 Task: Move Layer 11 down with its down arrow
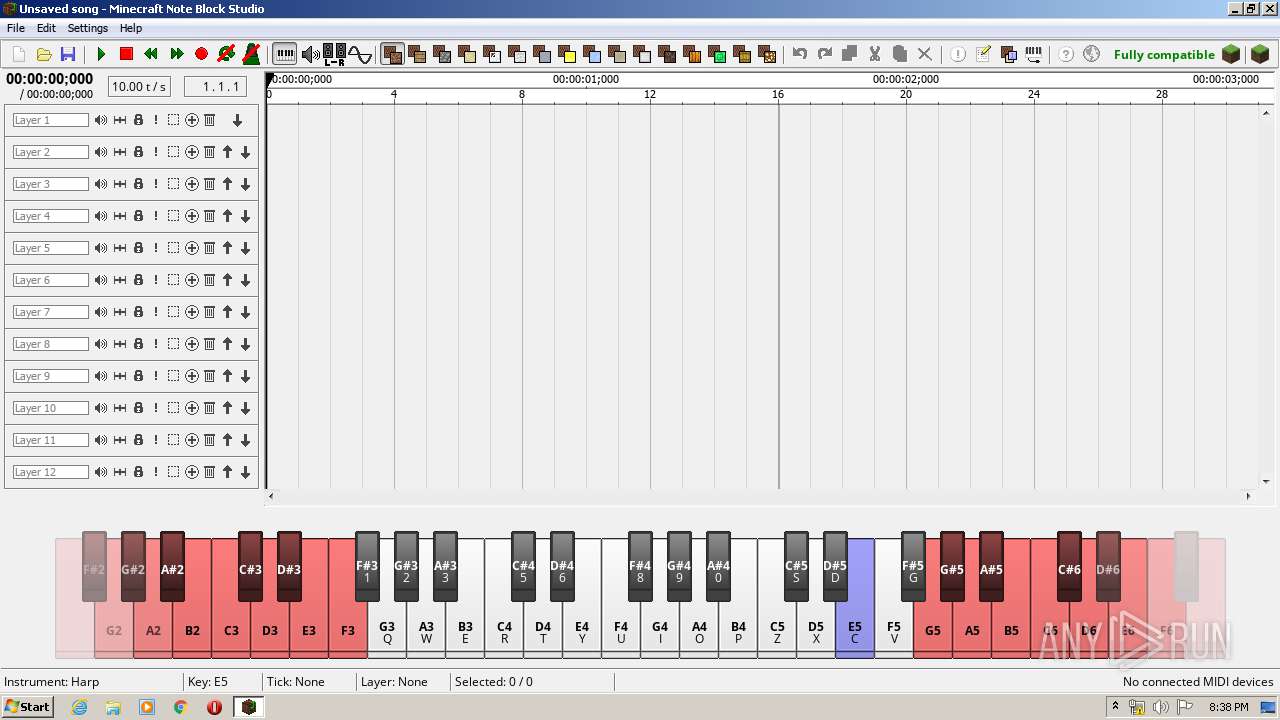coord(245,440)
